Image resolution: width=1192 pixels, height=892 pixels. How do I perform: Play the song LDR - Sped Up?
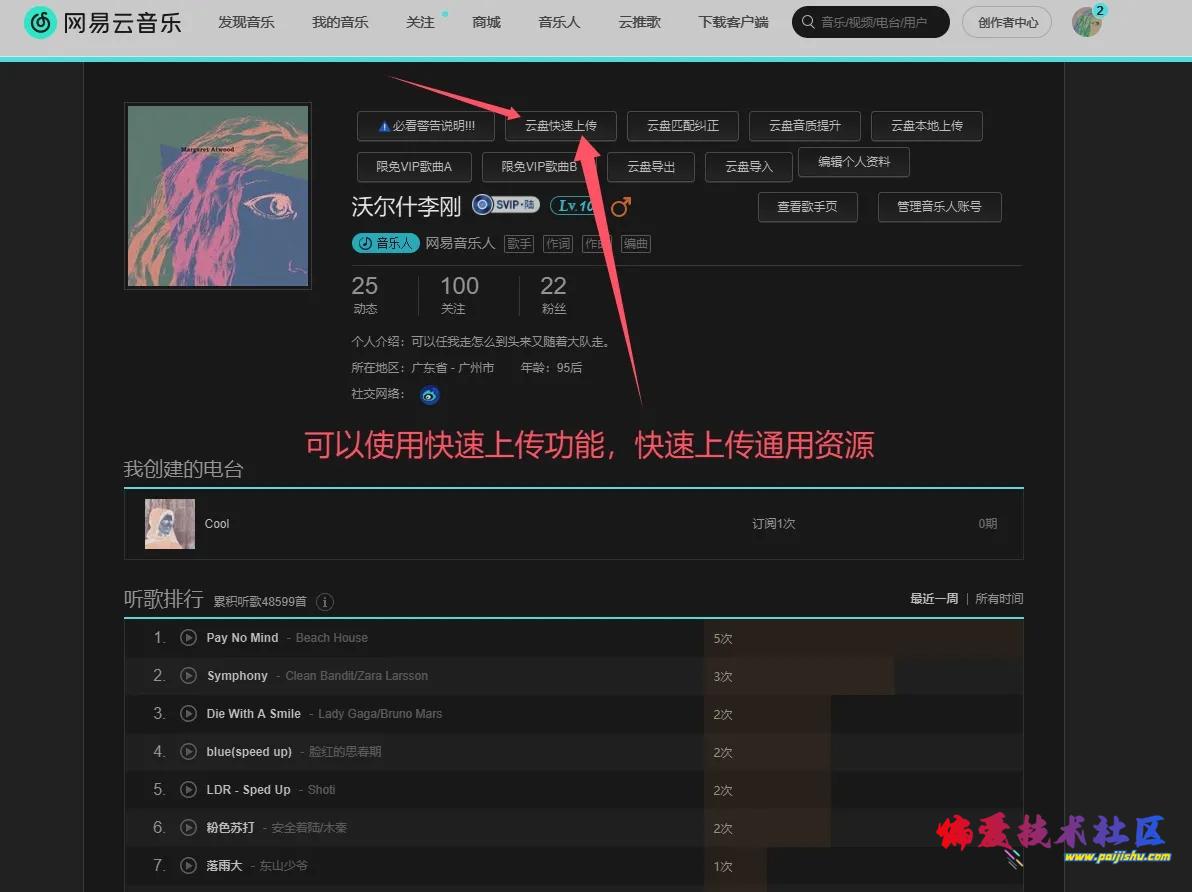point(189,789)
